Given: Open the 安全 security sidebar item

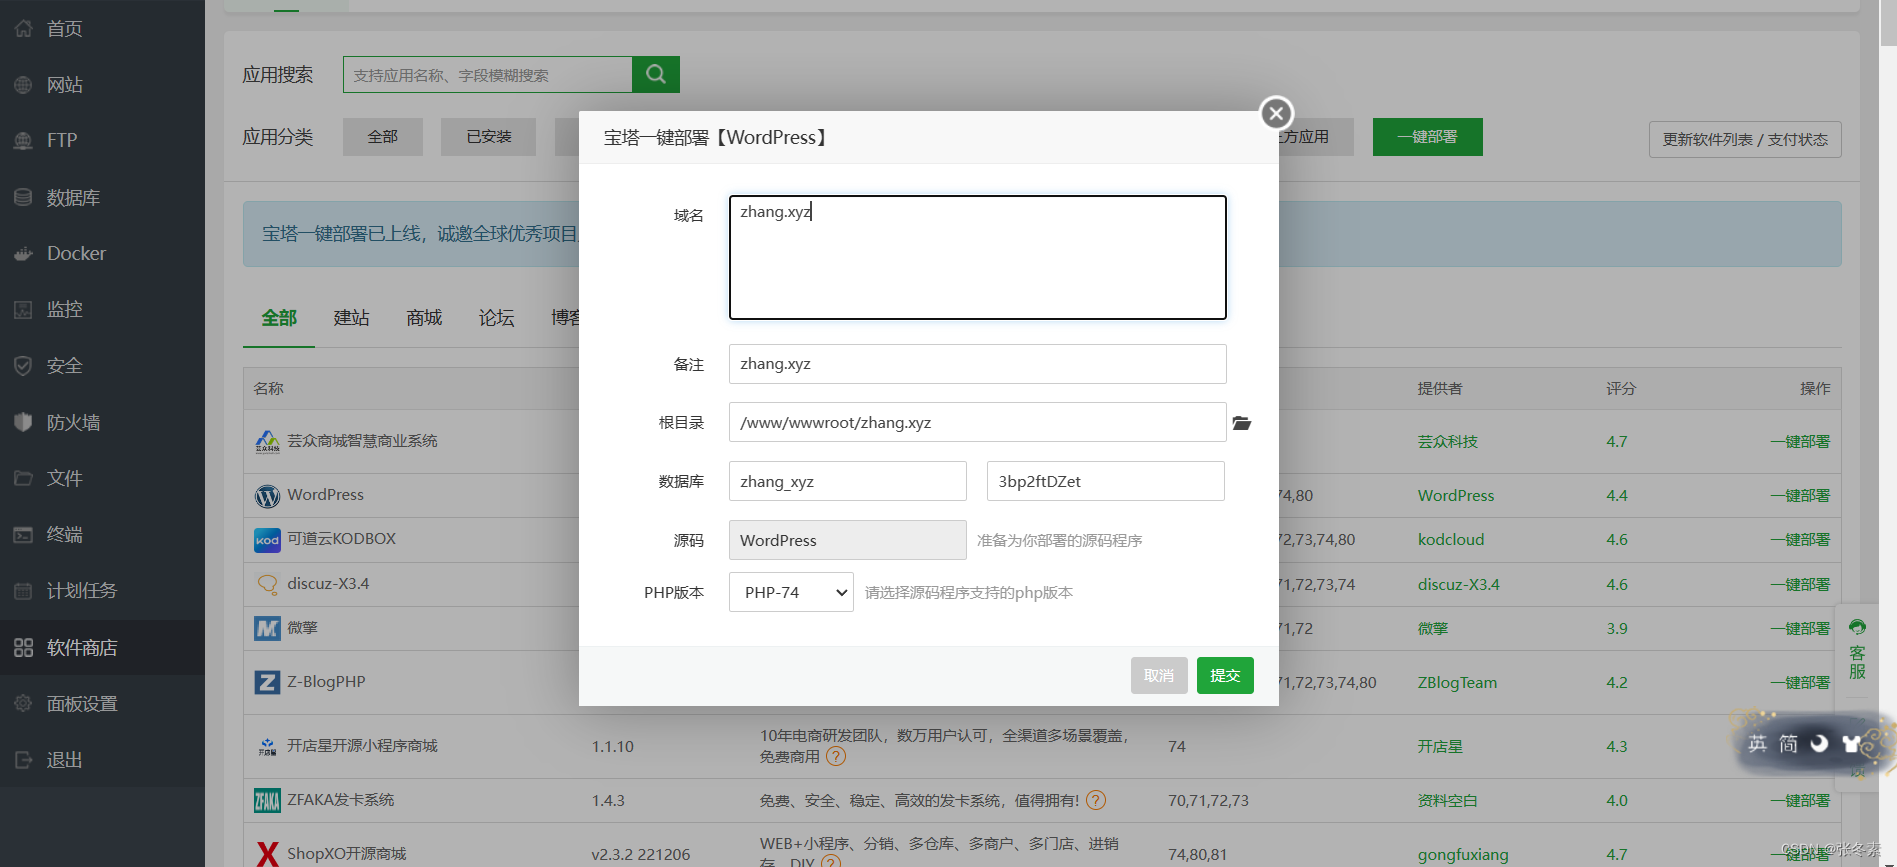Looking at the screenshot, I should point(102,366).
